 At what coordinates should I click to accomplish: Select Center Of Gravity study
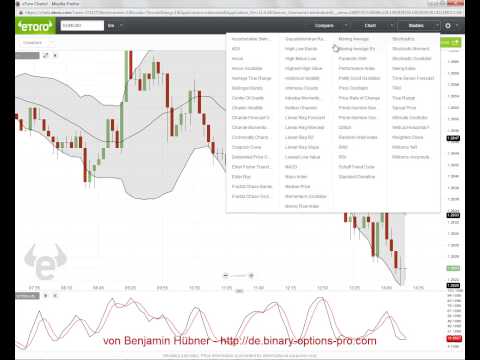click(x=248, y=98)
